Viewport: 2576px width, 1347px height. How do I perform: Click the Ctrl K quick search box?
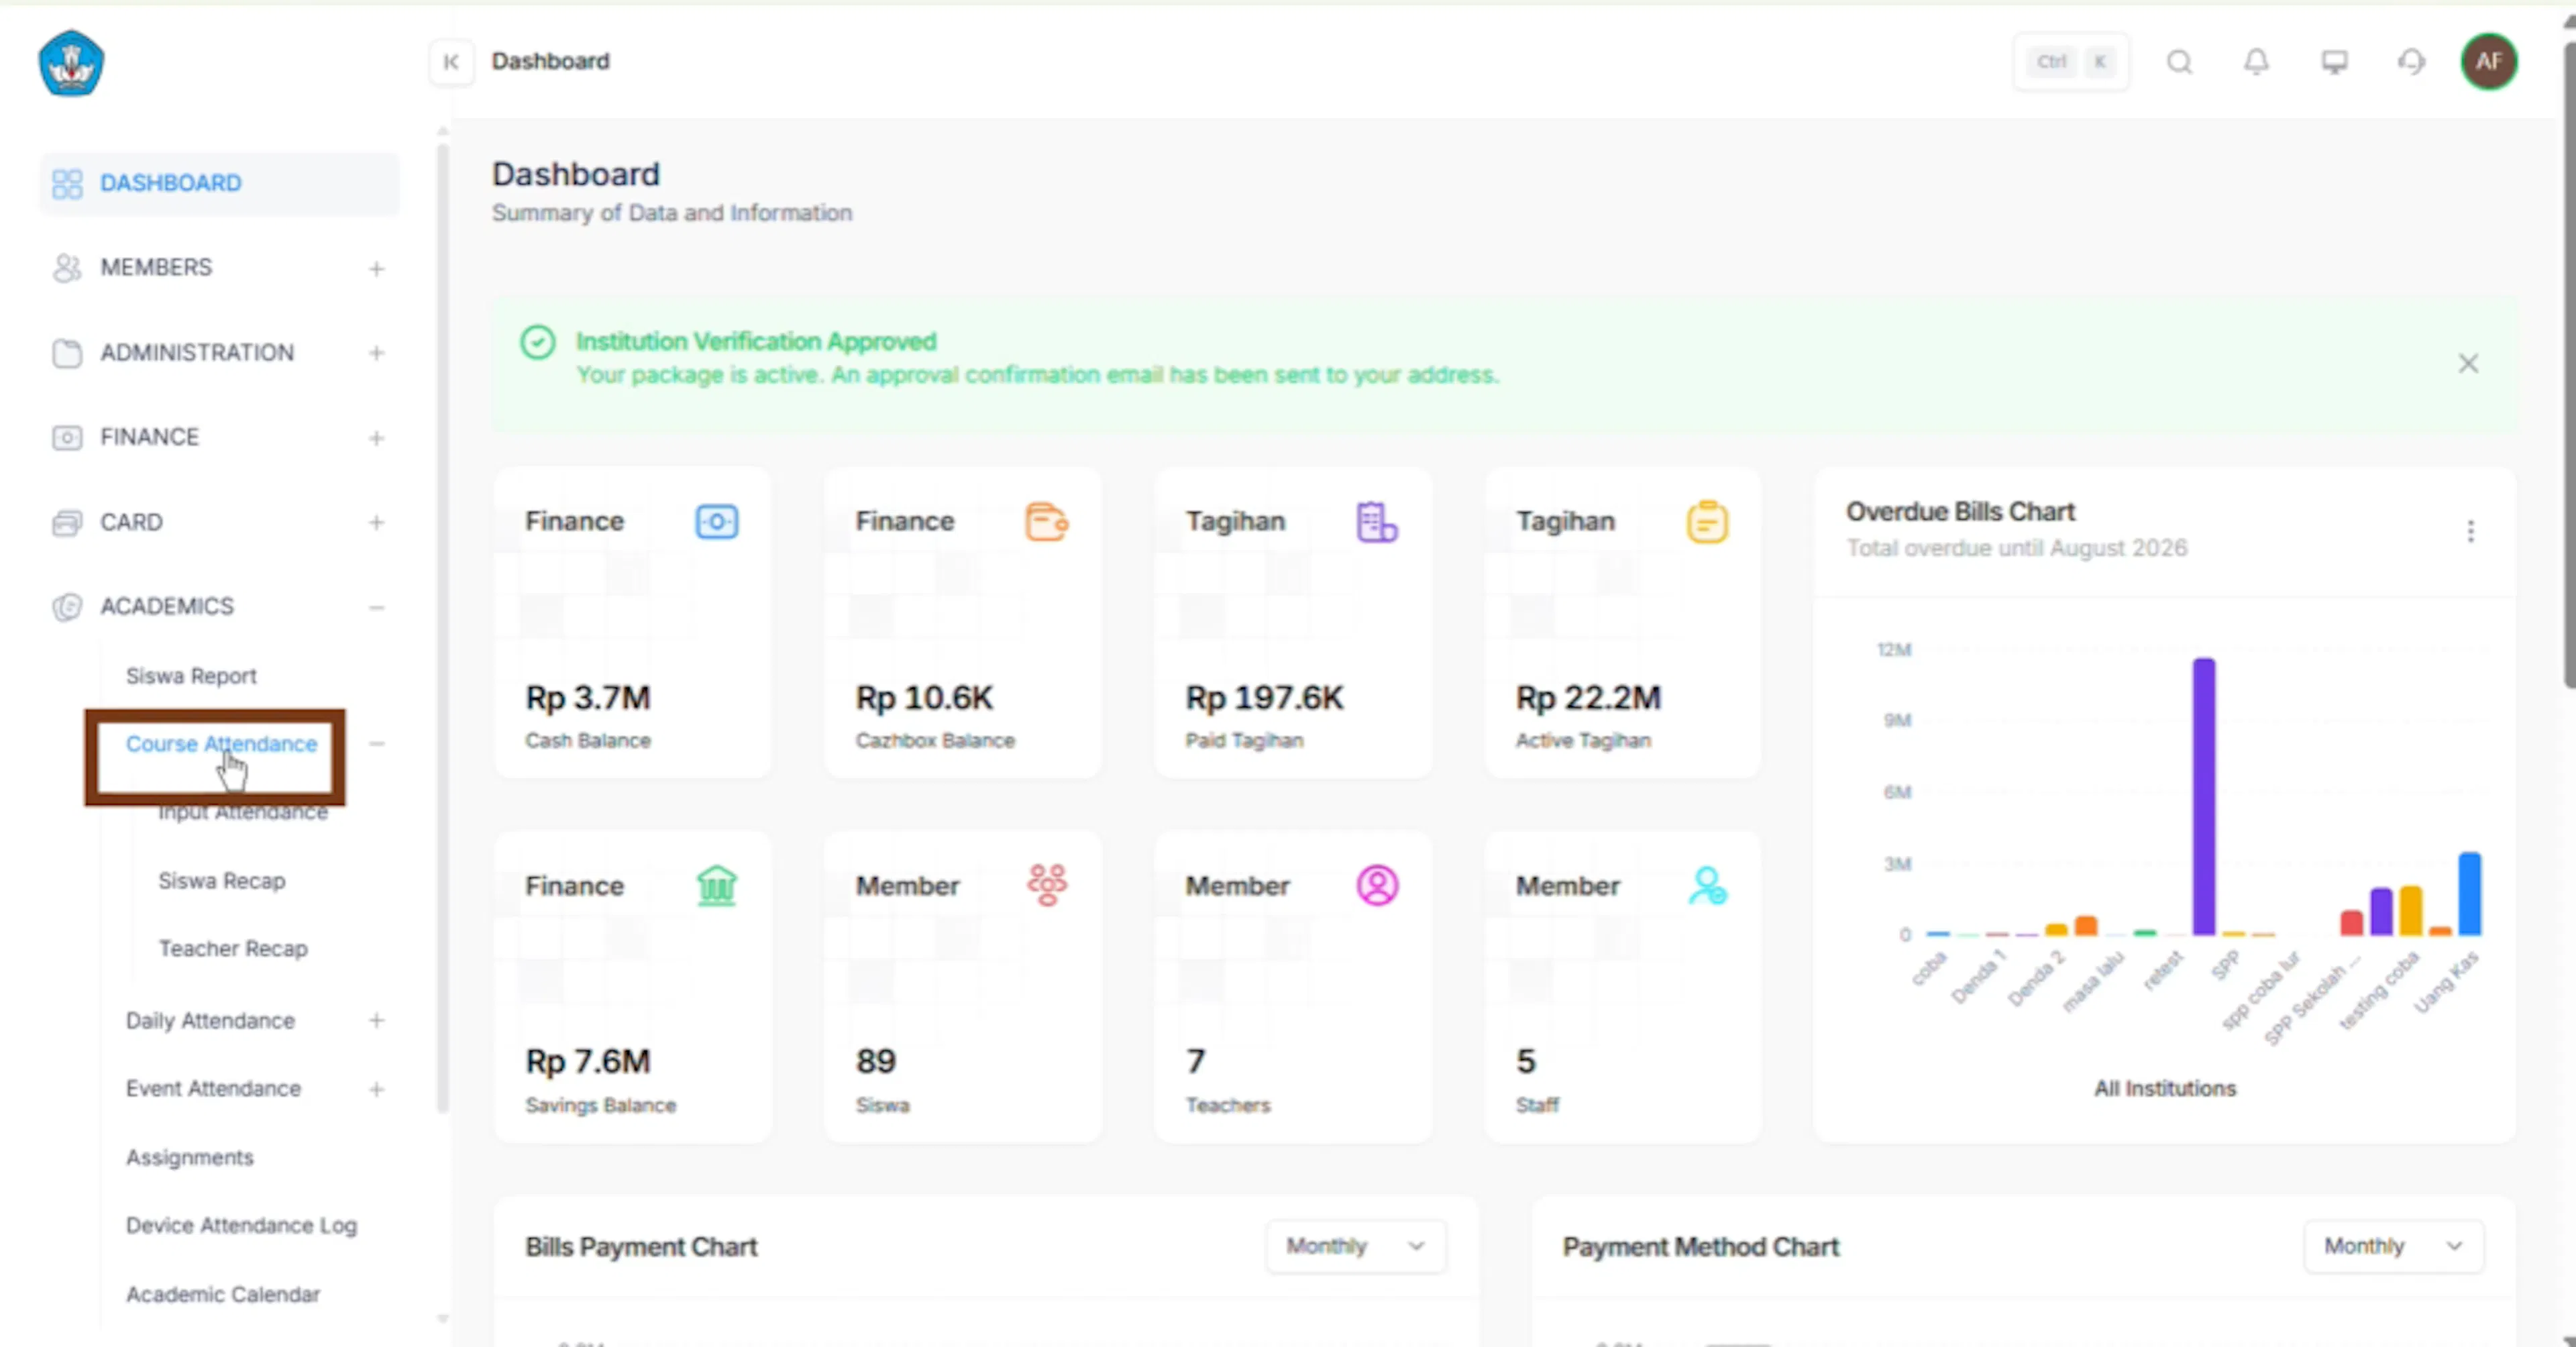(x=2071, y=62)
